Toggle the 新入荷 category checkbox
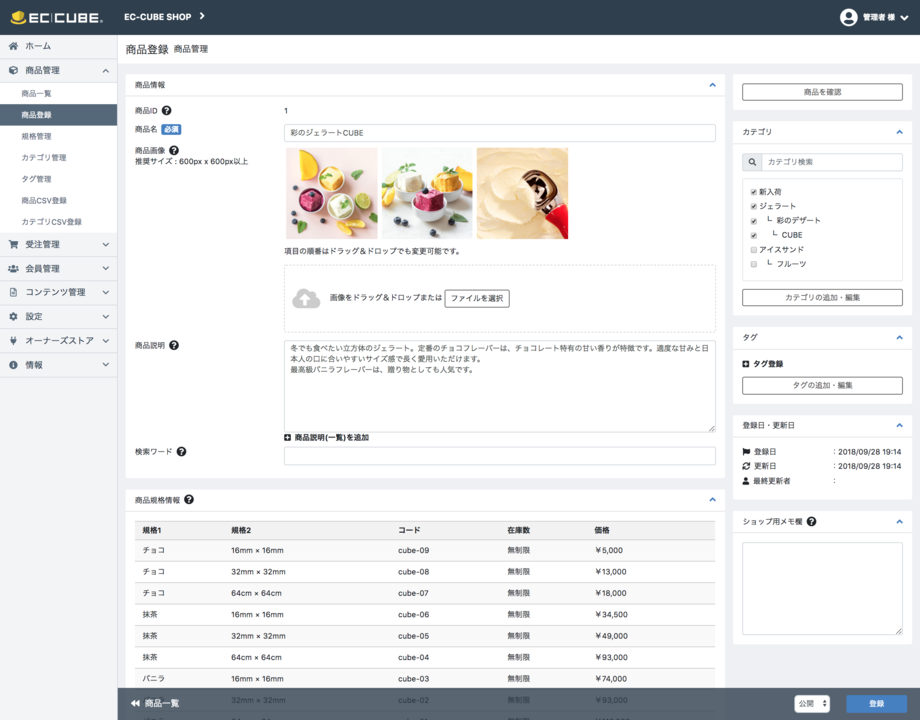 tap(754, 192)
